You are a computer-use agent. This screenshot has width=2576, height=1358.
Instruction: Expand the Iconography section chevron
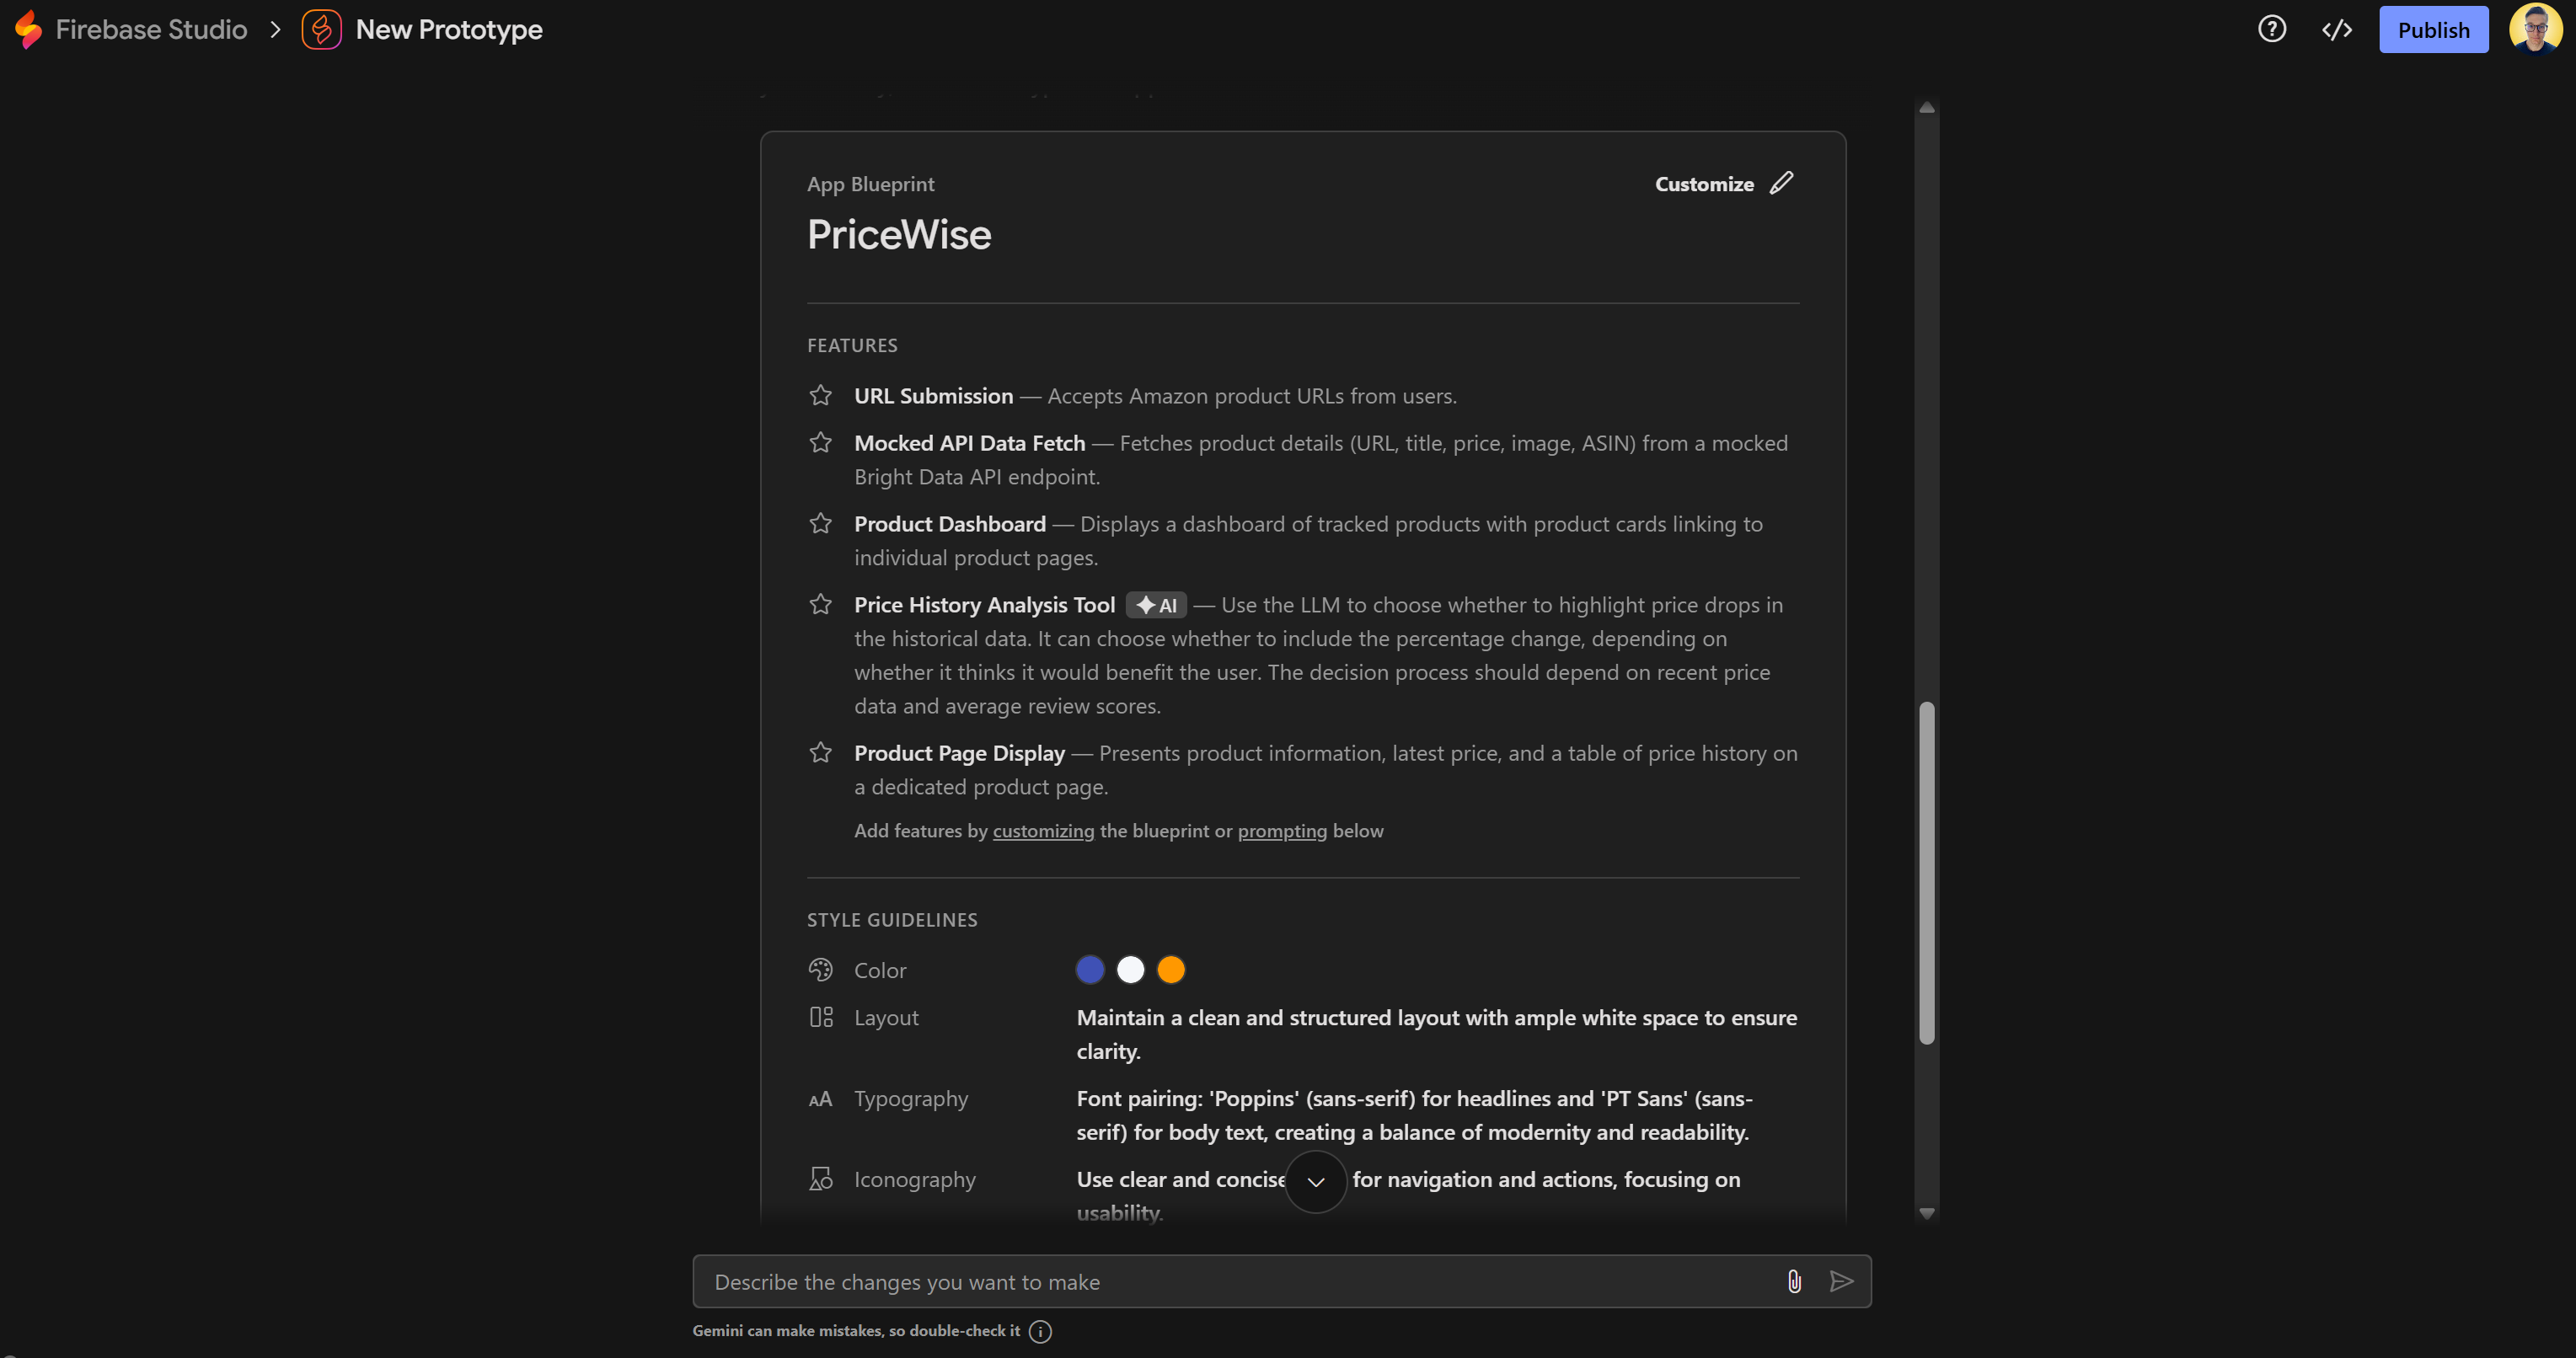1315,1182
